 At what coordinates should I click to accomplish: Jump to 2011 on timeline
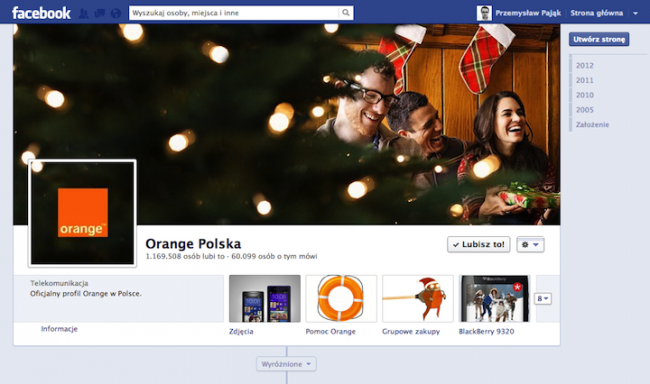(x=585, y=80)
